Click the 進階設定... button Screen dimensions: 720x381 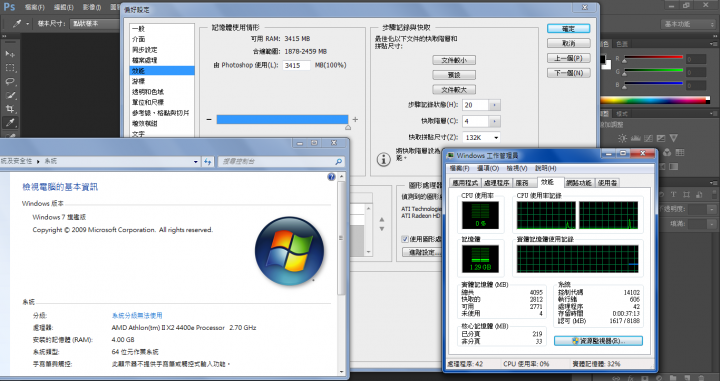(x=422, y=252)
